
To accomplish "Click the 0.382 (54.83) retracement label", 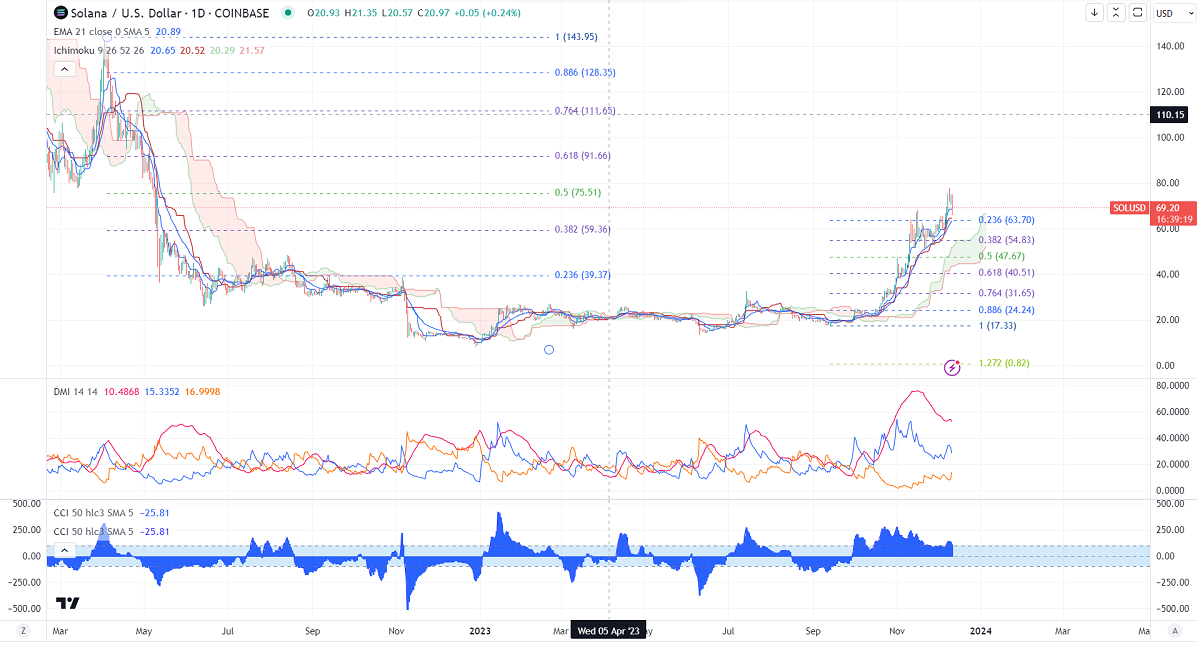I will [x=1006, y=240].
